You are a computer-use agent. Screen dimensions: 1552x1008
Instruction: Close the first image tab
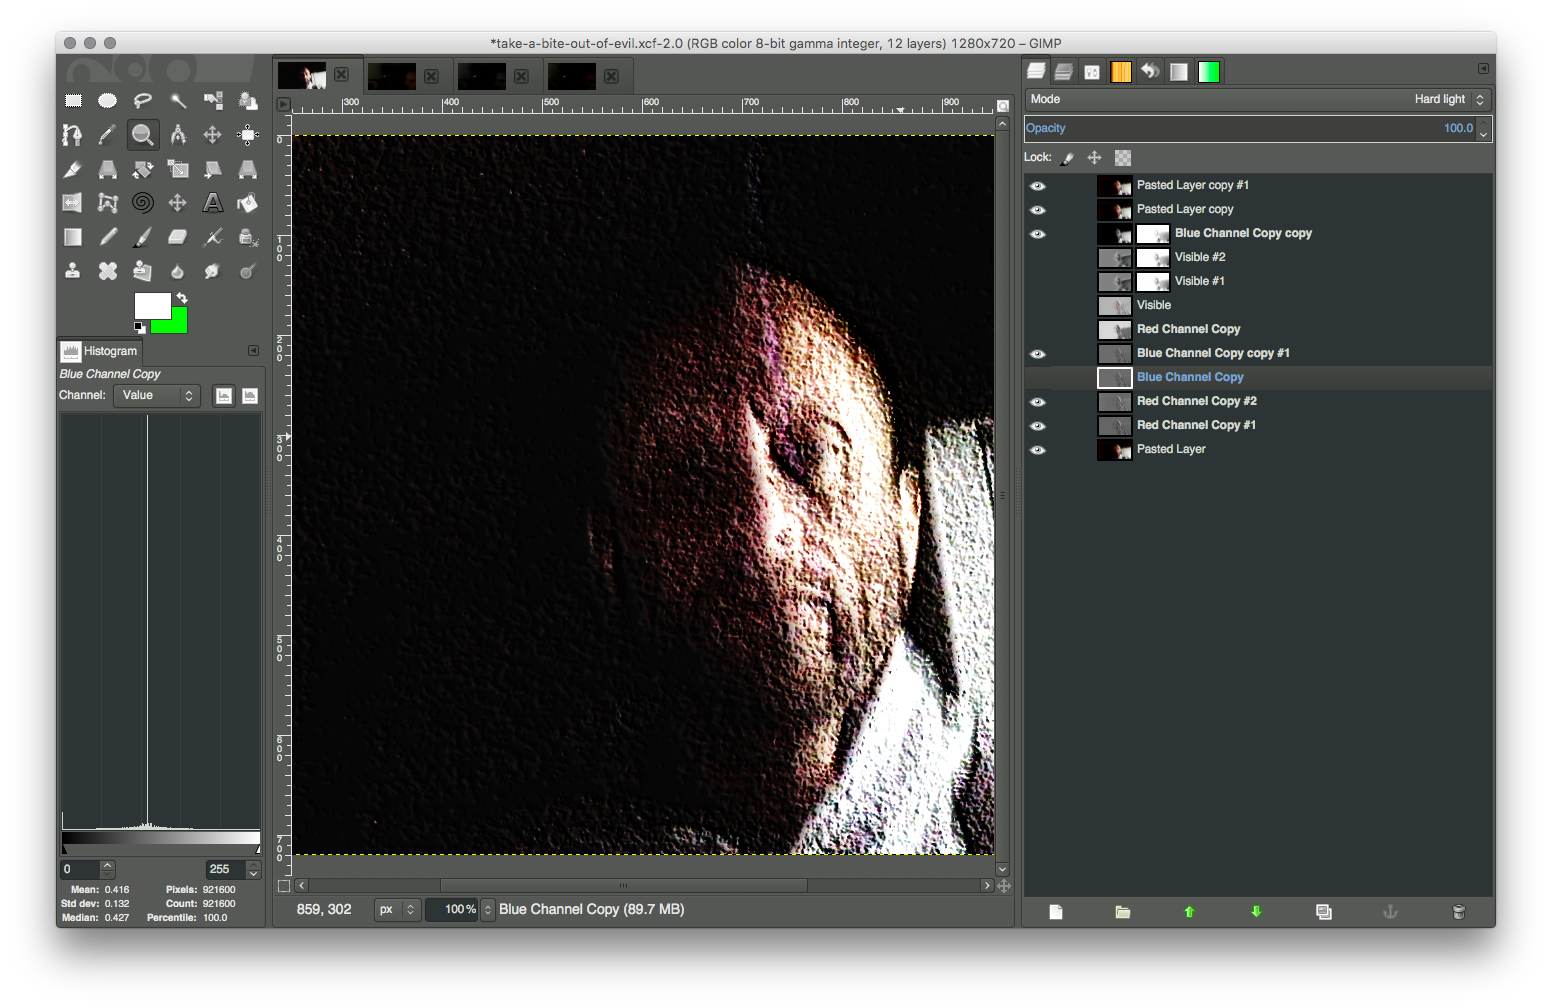click(342, 75)
